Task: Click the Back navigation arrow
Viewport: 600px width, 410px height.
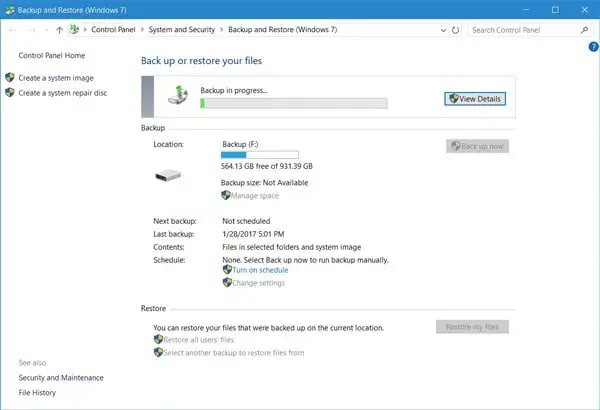Action: (x=11, y=30)
